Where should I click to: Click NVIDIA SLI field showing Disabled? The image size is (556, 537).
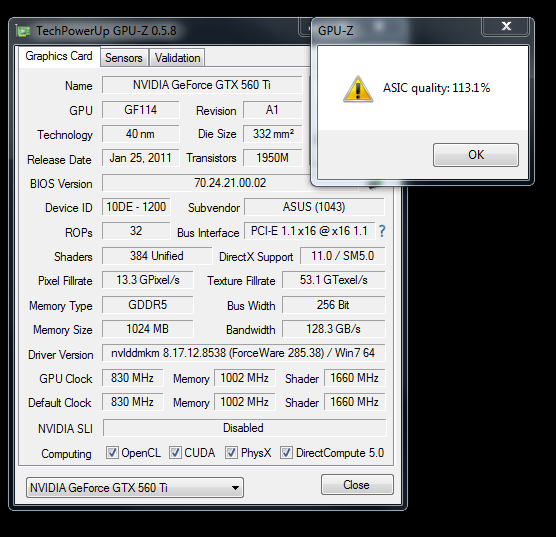pos(244,428)
